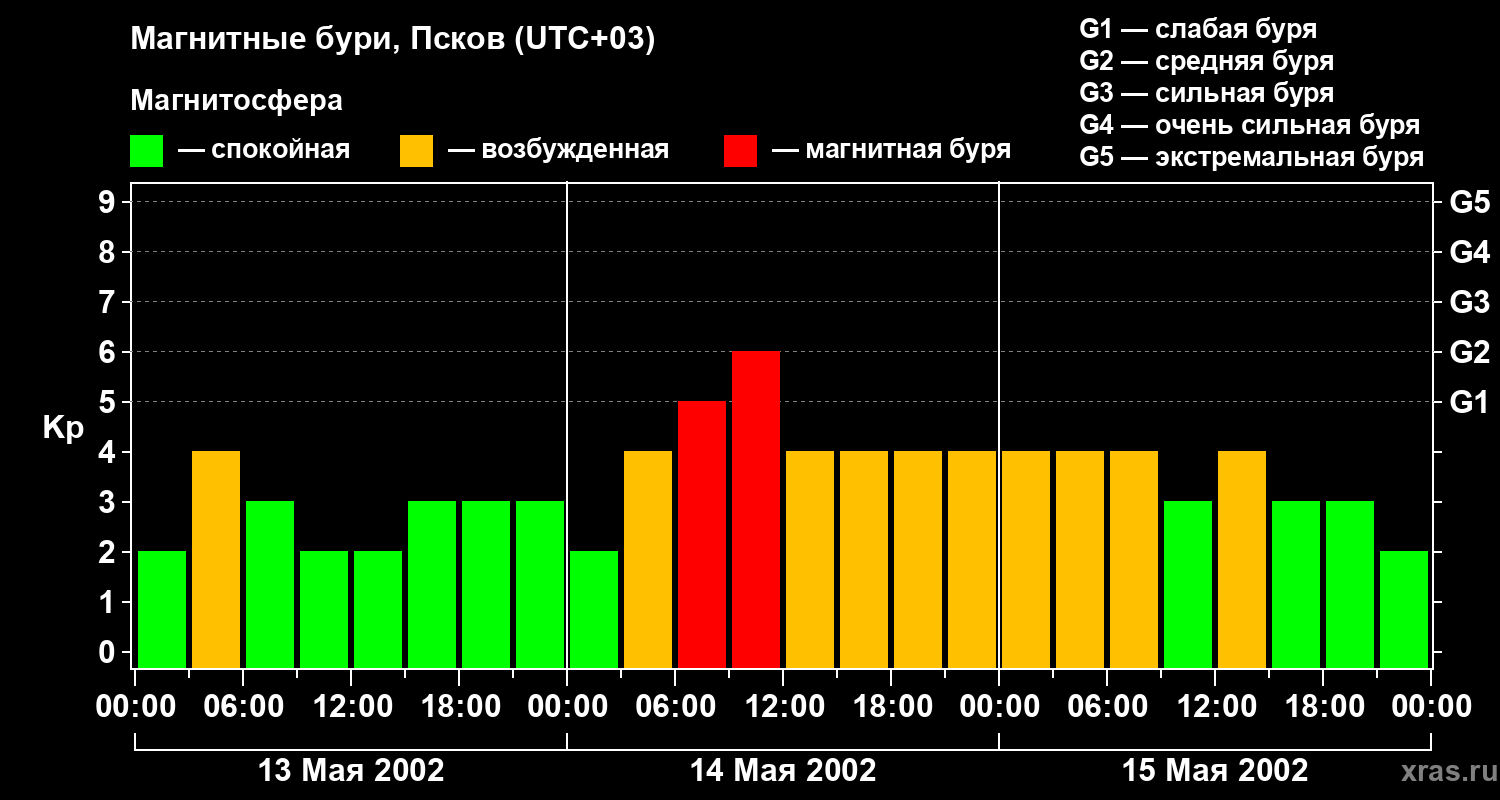Screen dimensions: 1500x800
Task: Pick the orange 03:00–06:00 bar on 13 Мая
Action: click(216, 559)
